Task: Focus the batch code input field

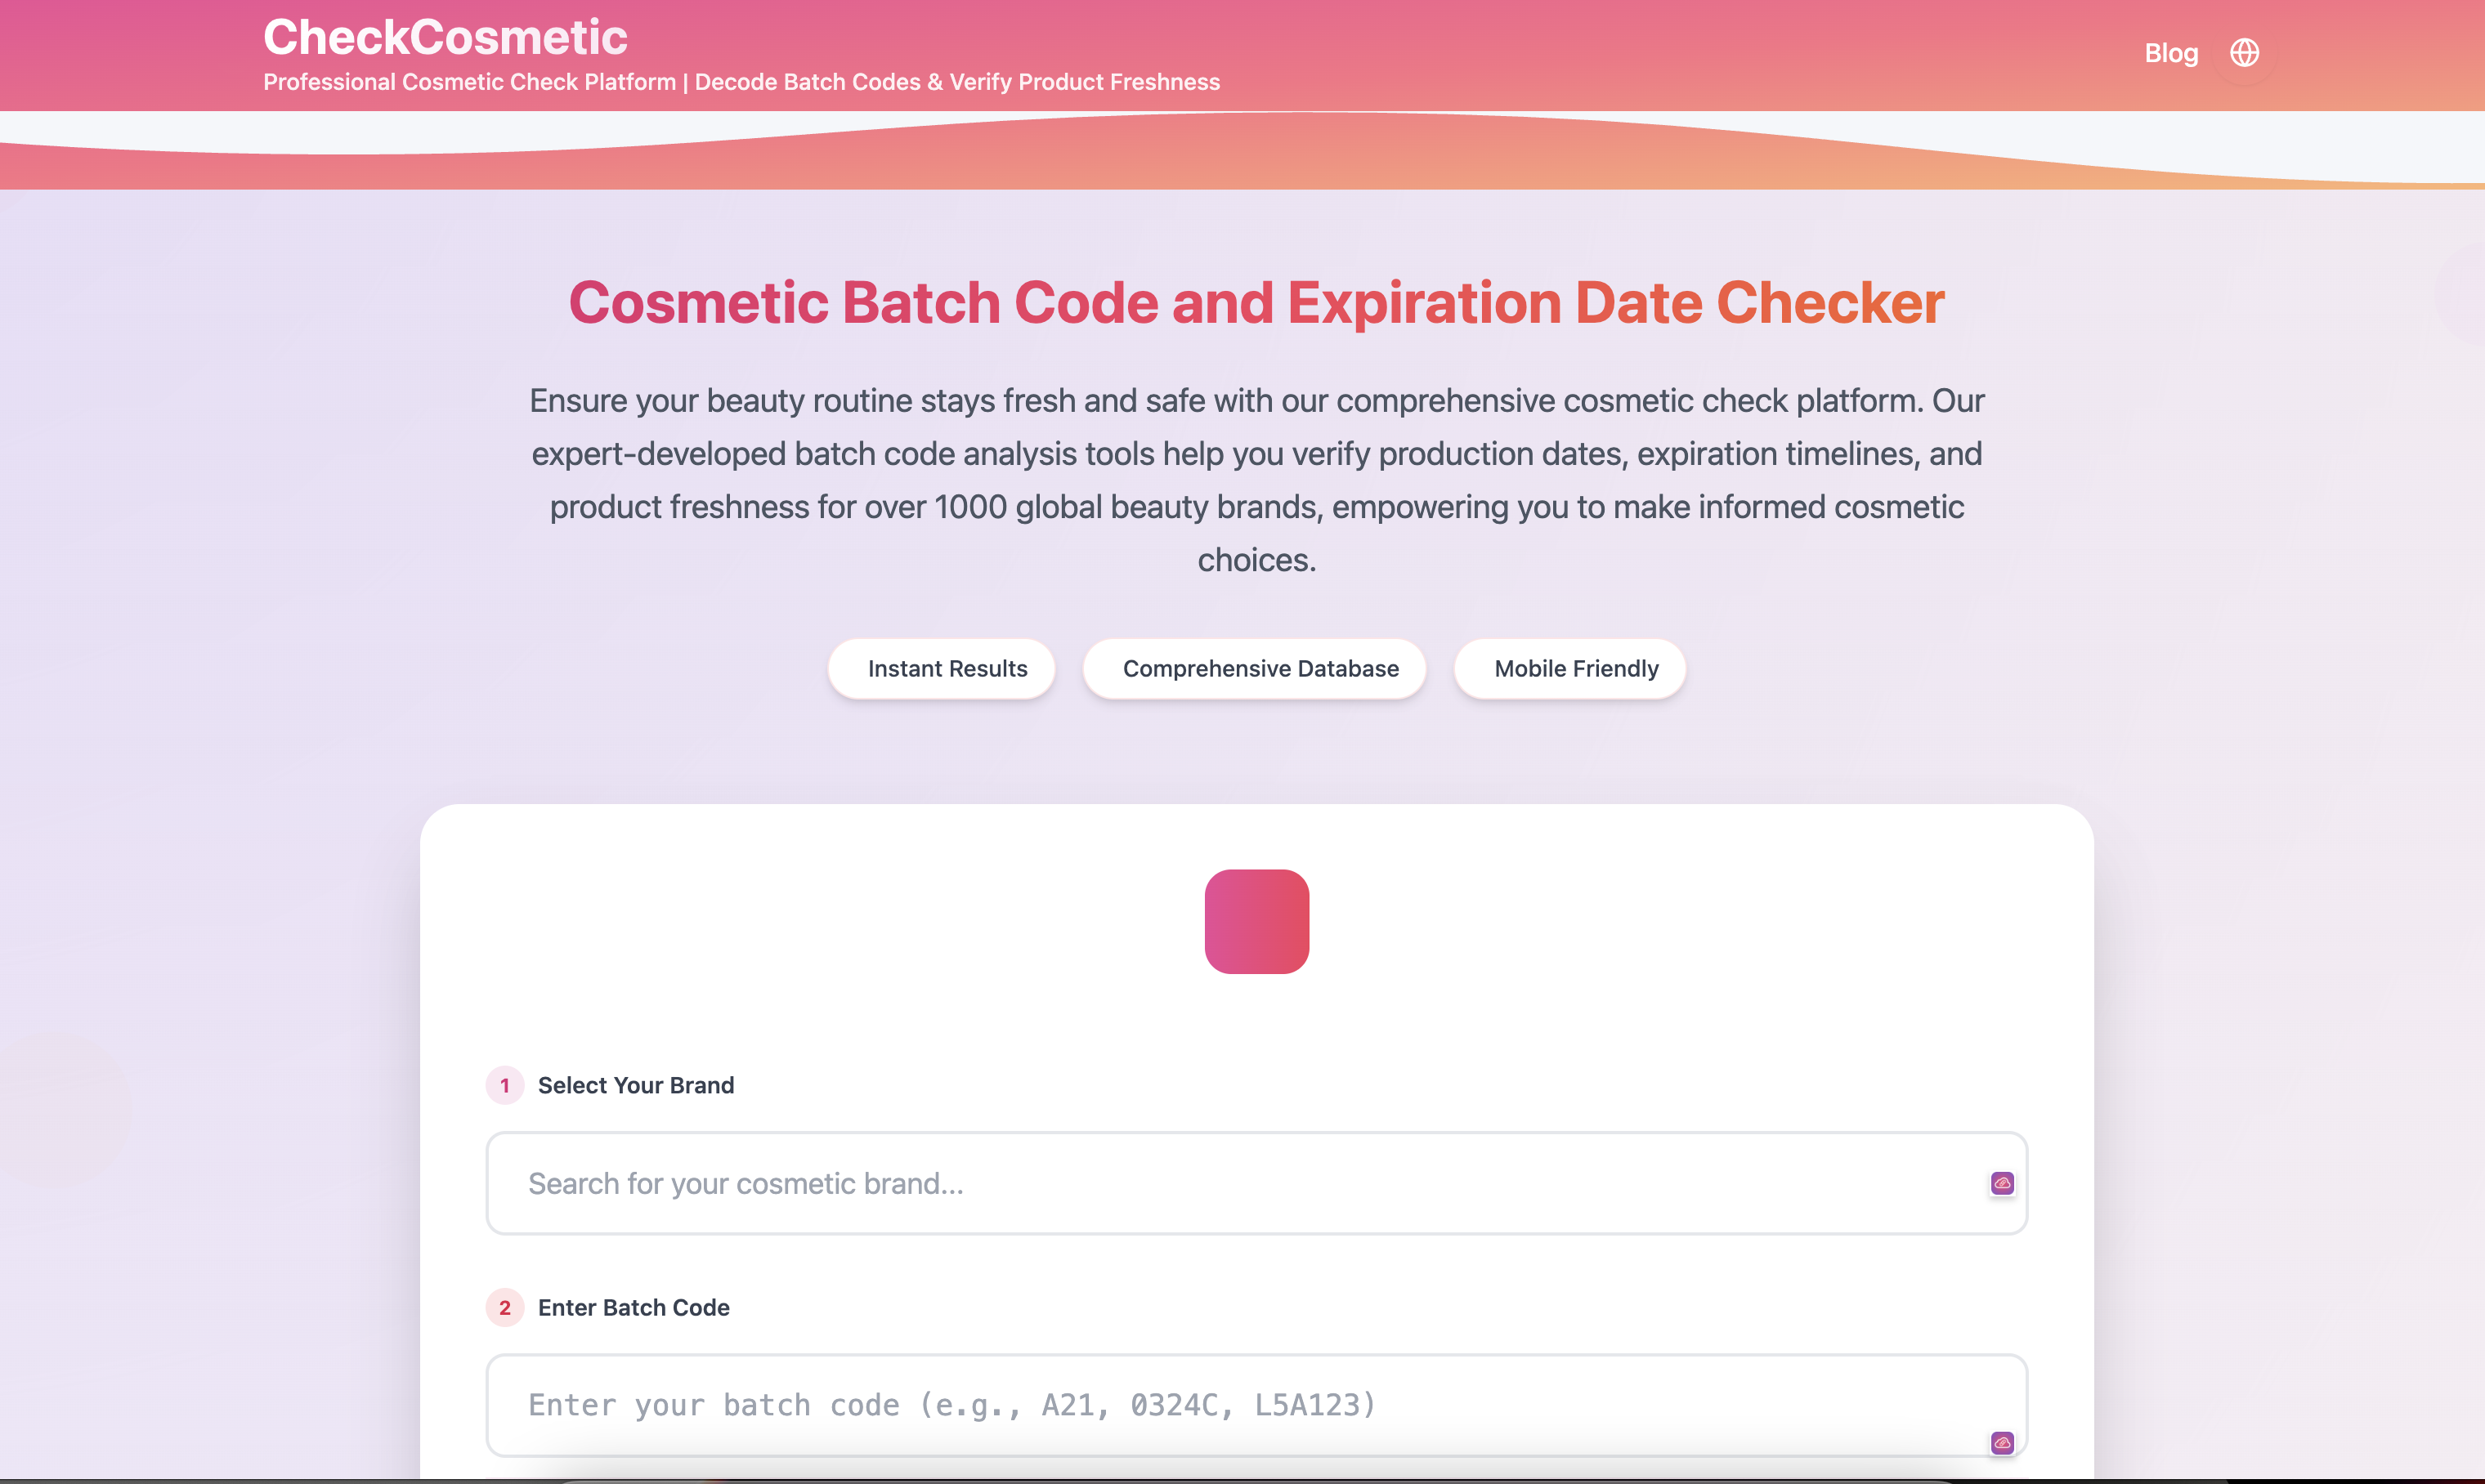Action: (1200, 1405)
